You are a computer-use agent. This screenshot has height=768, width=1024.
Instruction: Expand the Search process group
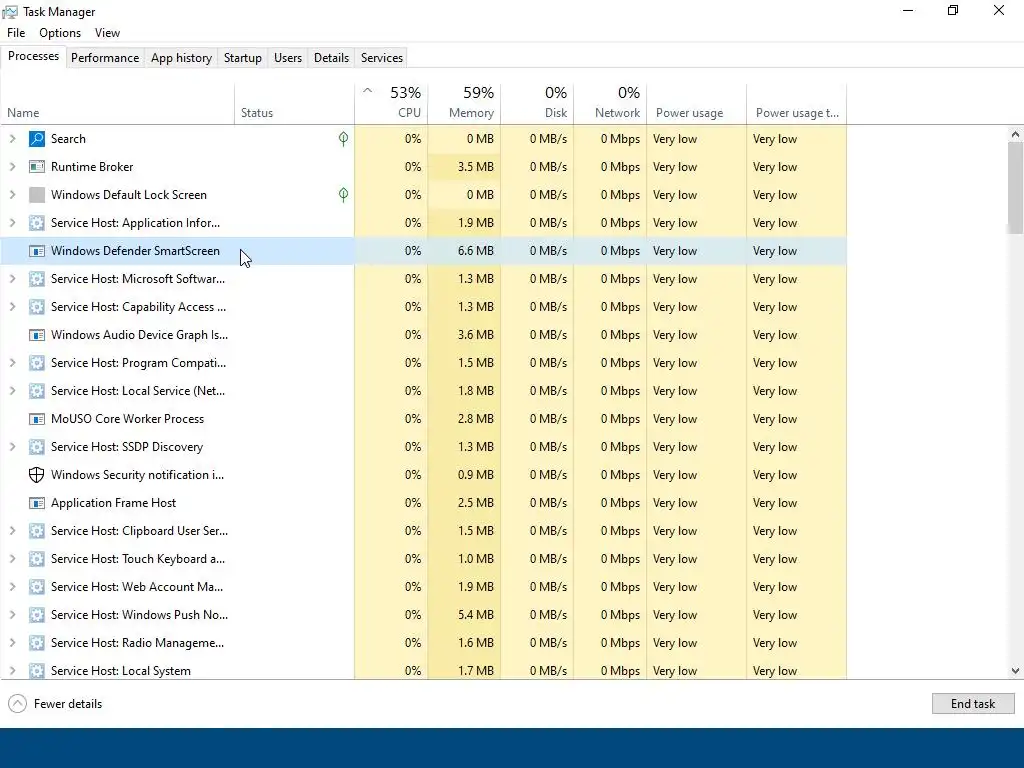[x=12, y=138]
